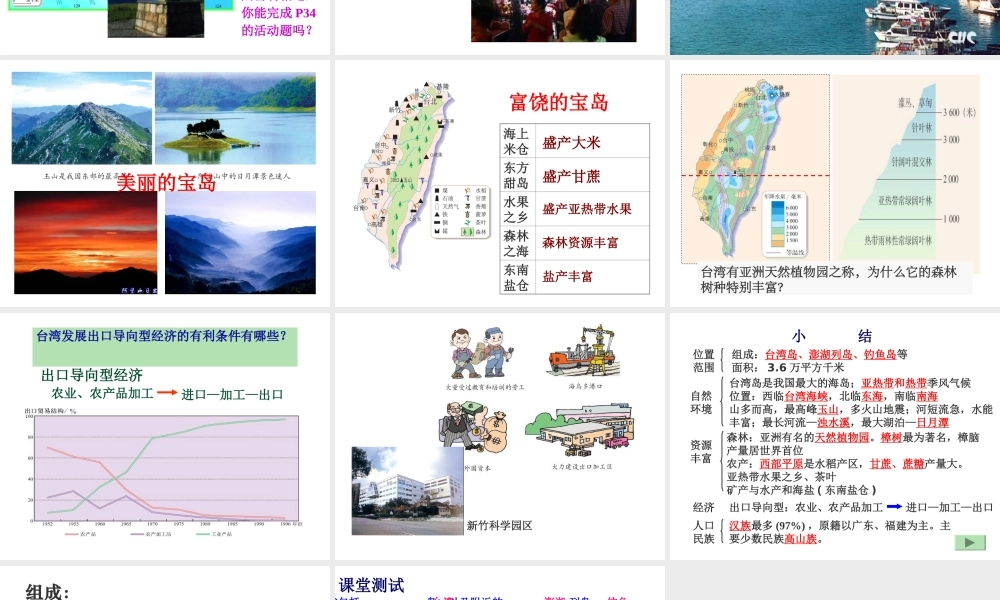Click the 出口导向型经济 heading
Image resolution: width=1000 pixels, height=600 pixels.
92,375
